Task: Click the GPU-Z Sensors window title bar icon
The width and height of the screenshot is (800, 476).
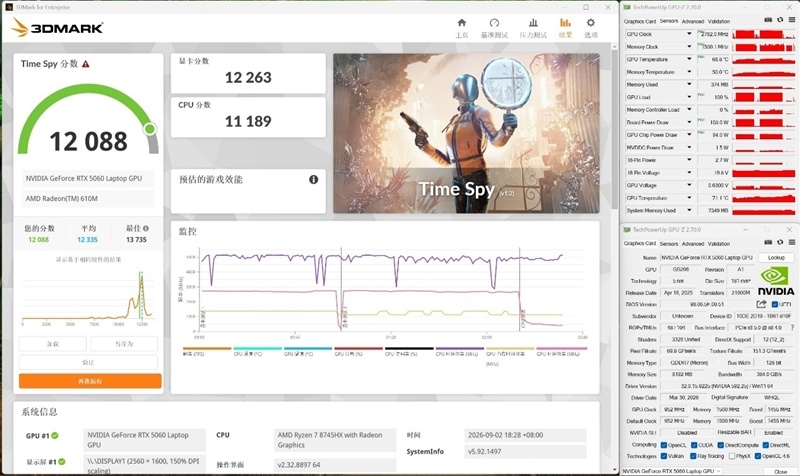Action: pos(627,7)
